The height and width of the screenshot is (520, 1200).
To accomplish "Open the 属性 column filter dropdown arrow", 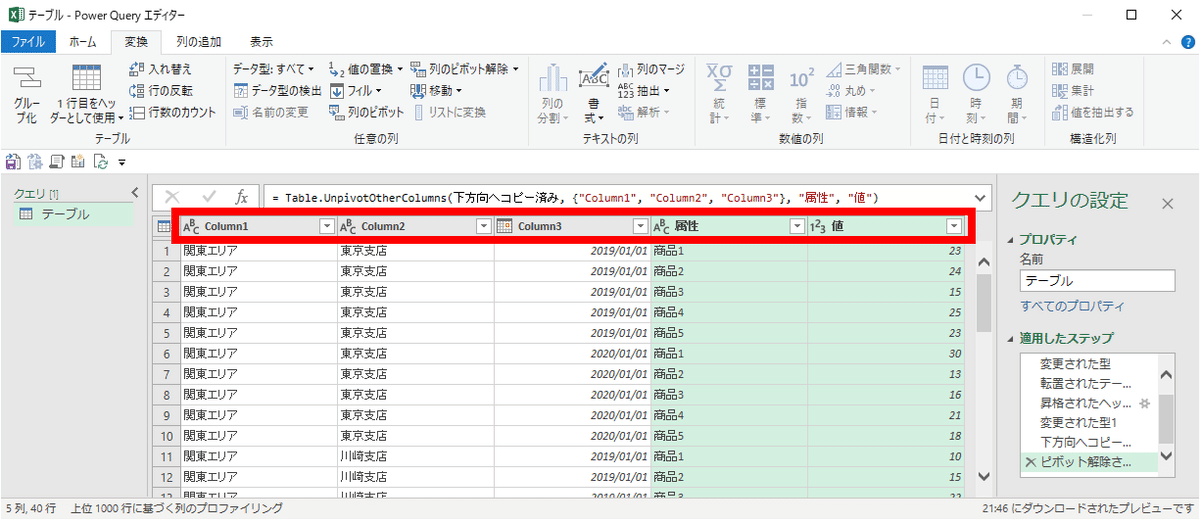I will tap(796, 227).
